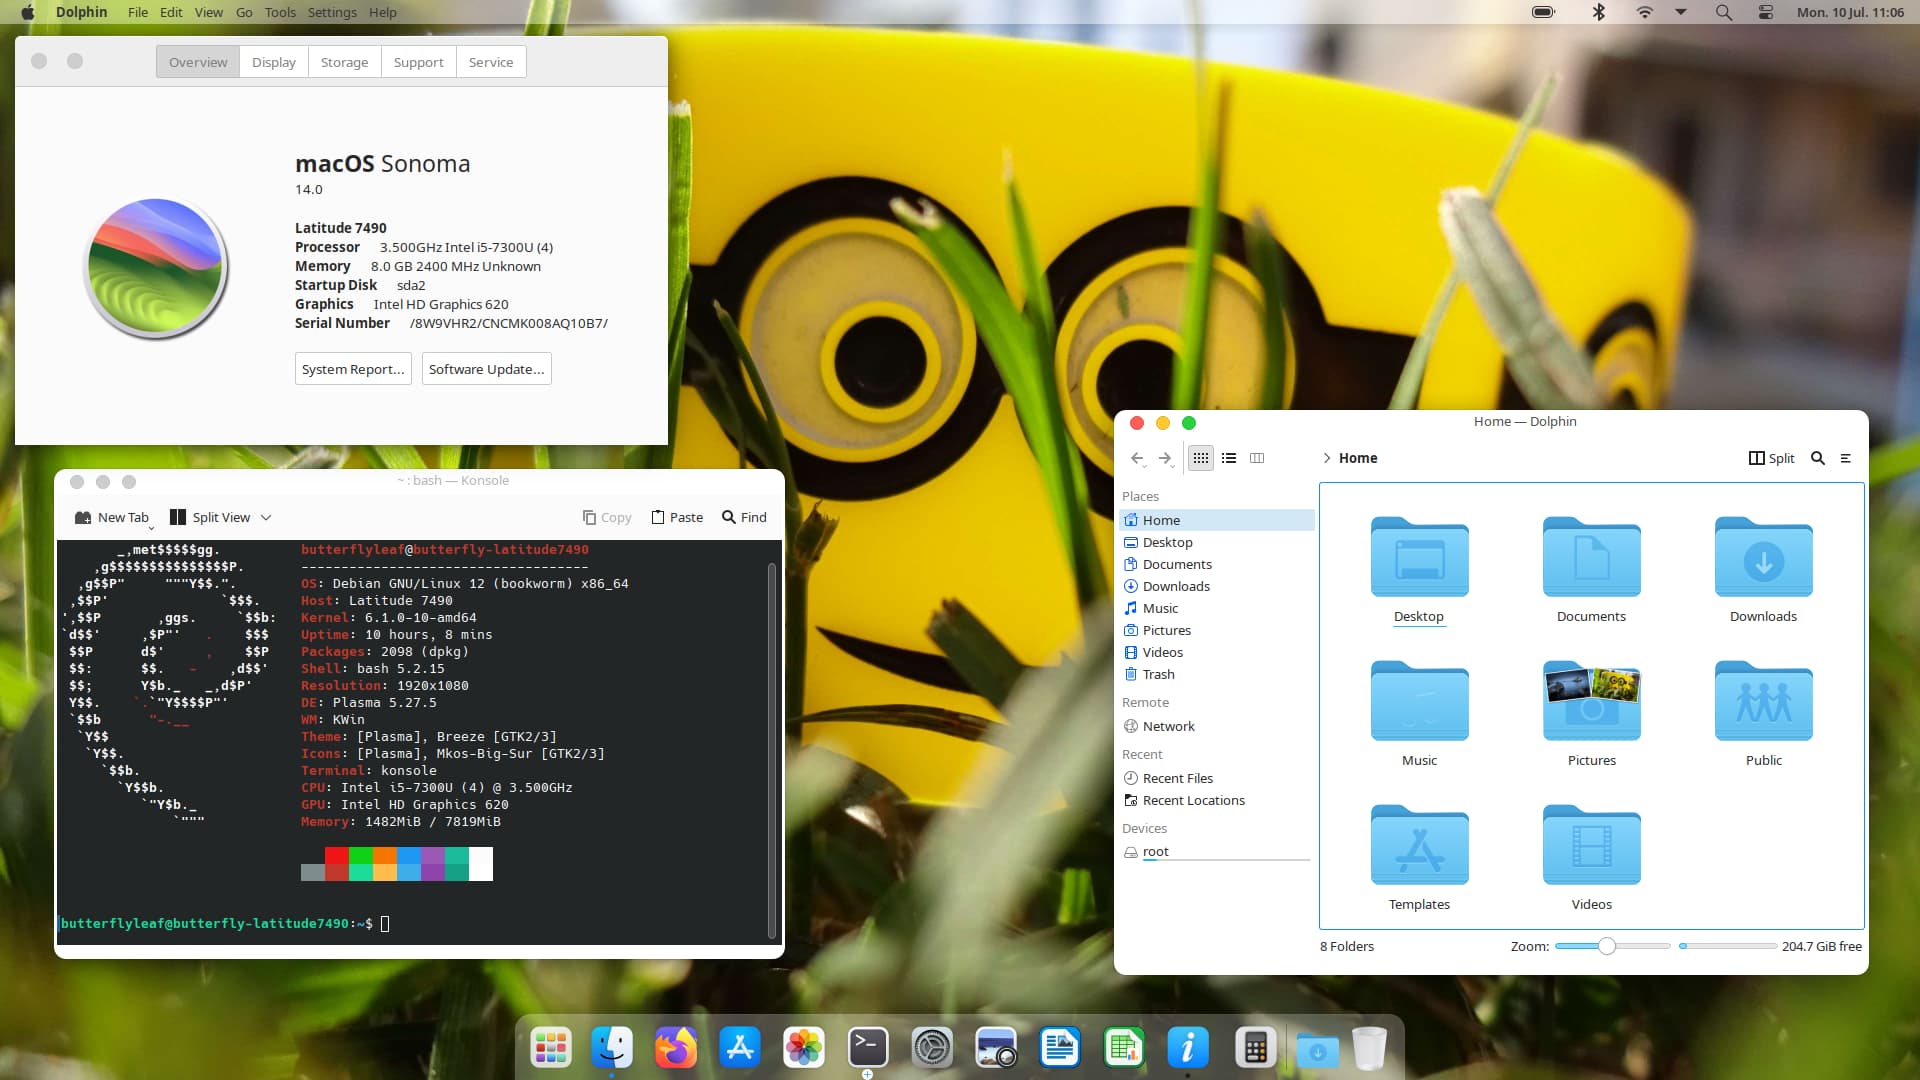The height and width of the screenshot is (1080, 1920).
Task: Open the Public folder icon
Action: [1763, 701]
